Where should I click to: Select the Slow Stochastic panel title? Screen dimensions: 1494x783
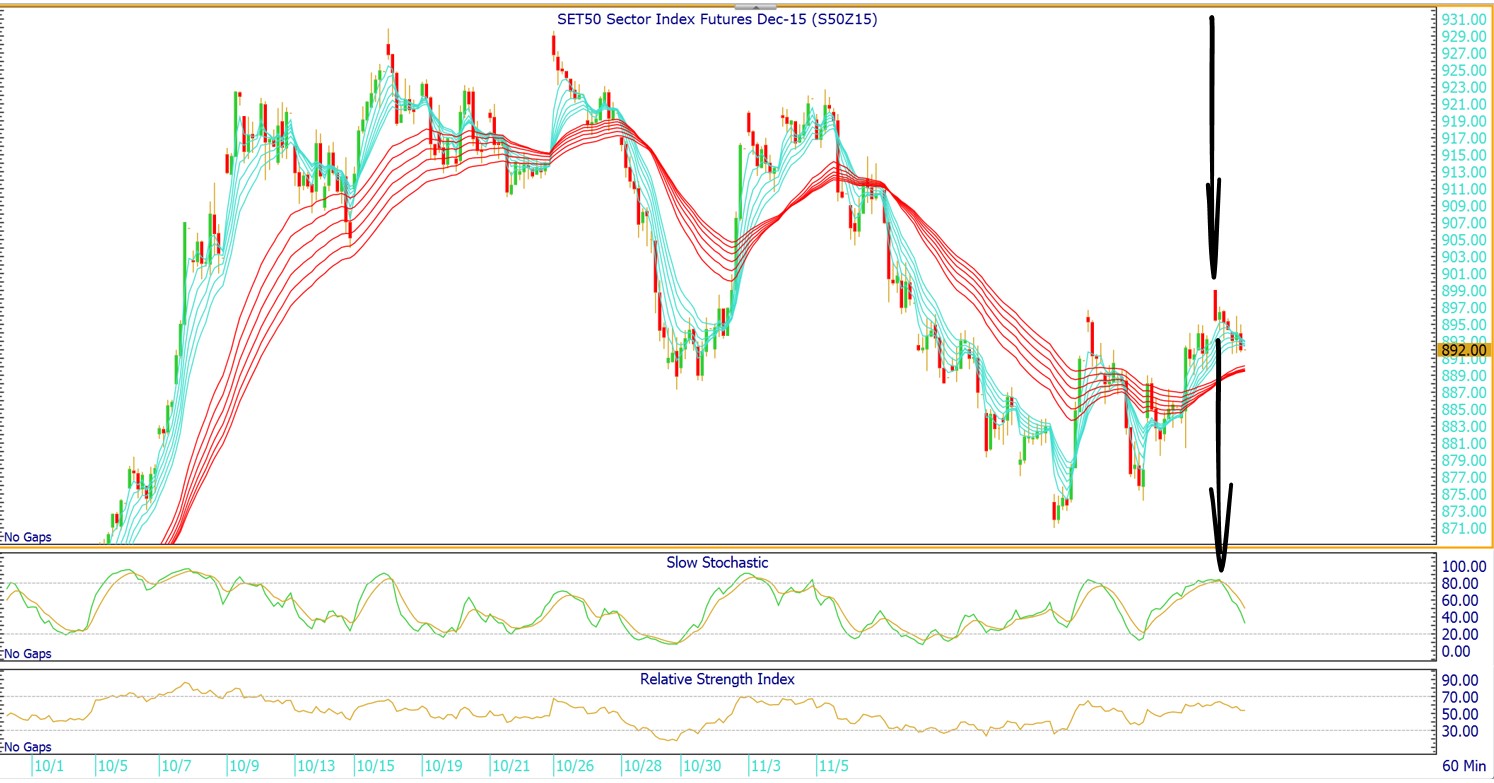[717, 562]
